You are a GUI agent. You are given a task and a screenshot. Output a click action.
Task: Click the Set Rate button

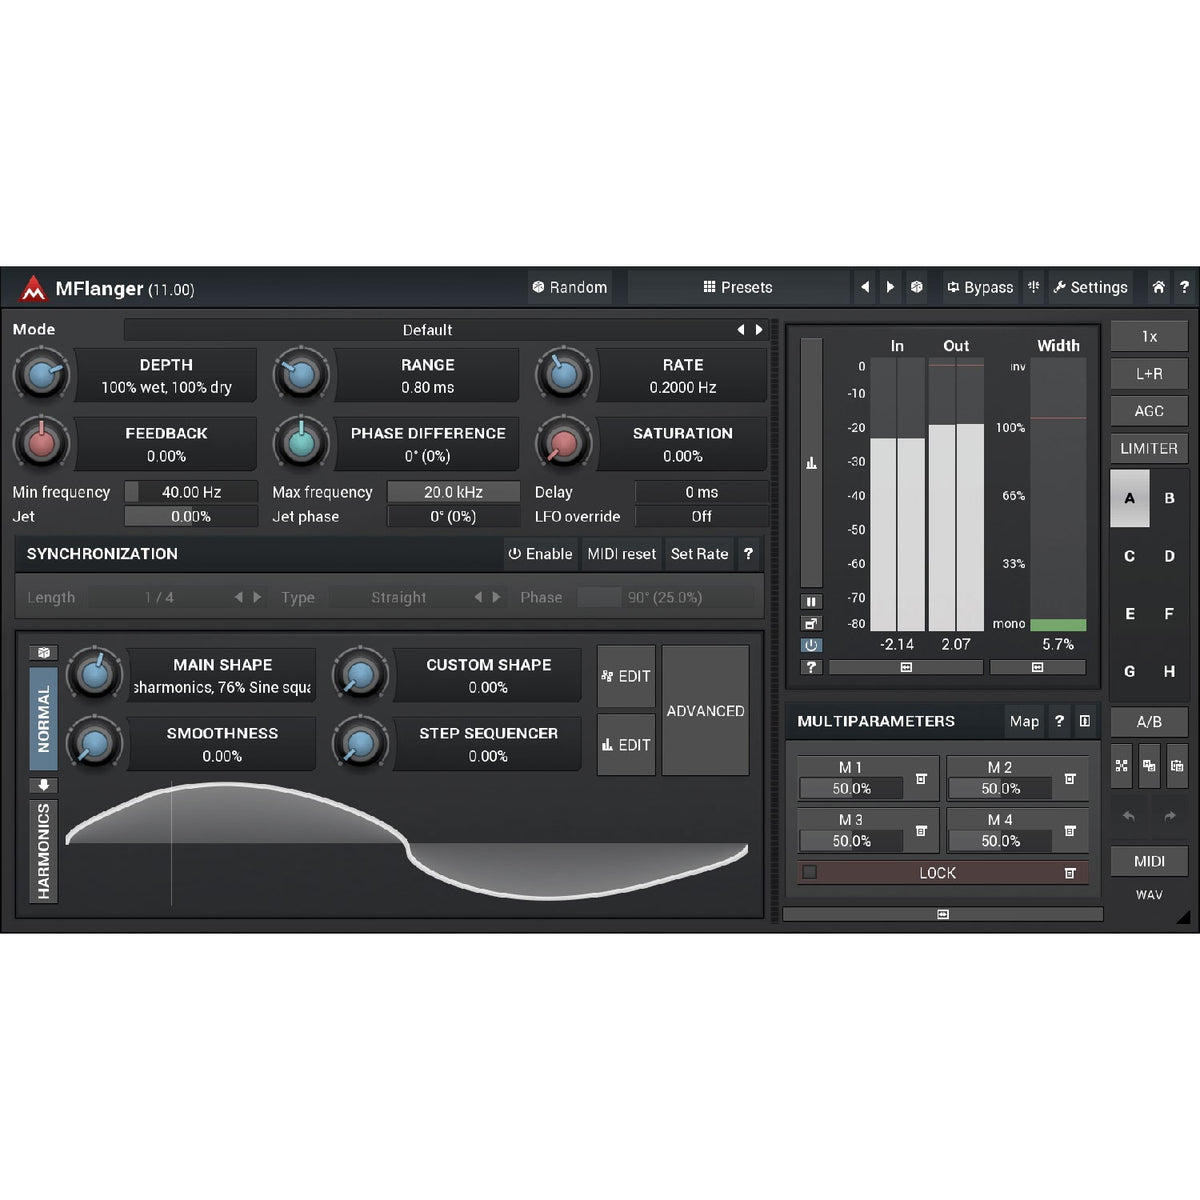699,554
